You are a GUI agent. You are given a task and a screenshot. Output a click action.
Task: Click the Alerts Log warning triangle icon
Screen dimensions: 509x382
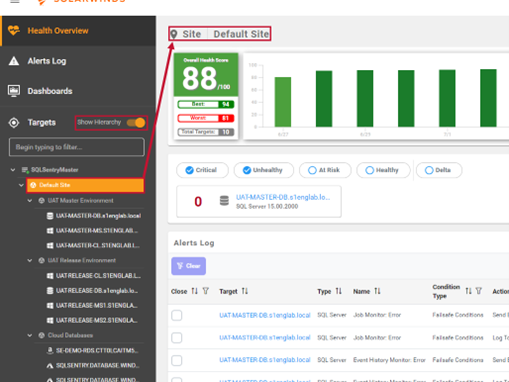[14, 61]
